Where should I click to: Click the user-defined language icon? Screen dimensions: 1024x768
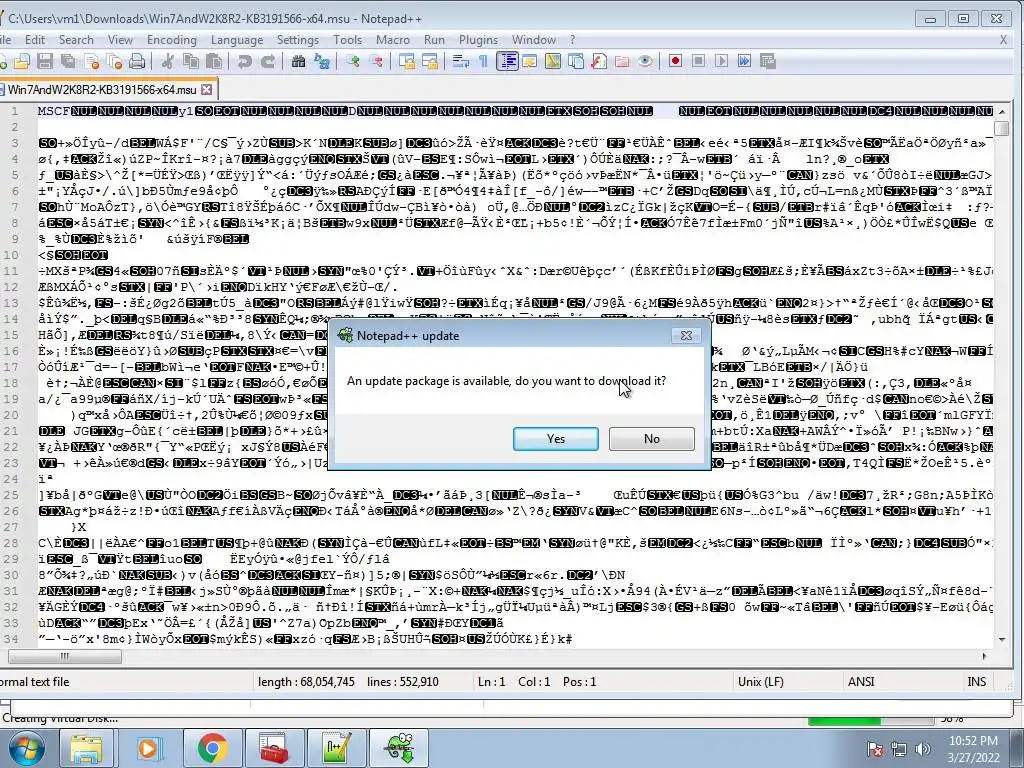(530, 61)
